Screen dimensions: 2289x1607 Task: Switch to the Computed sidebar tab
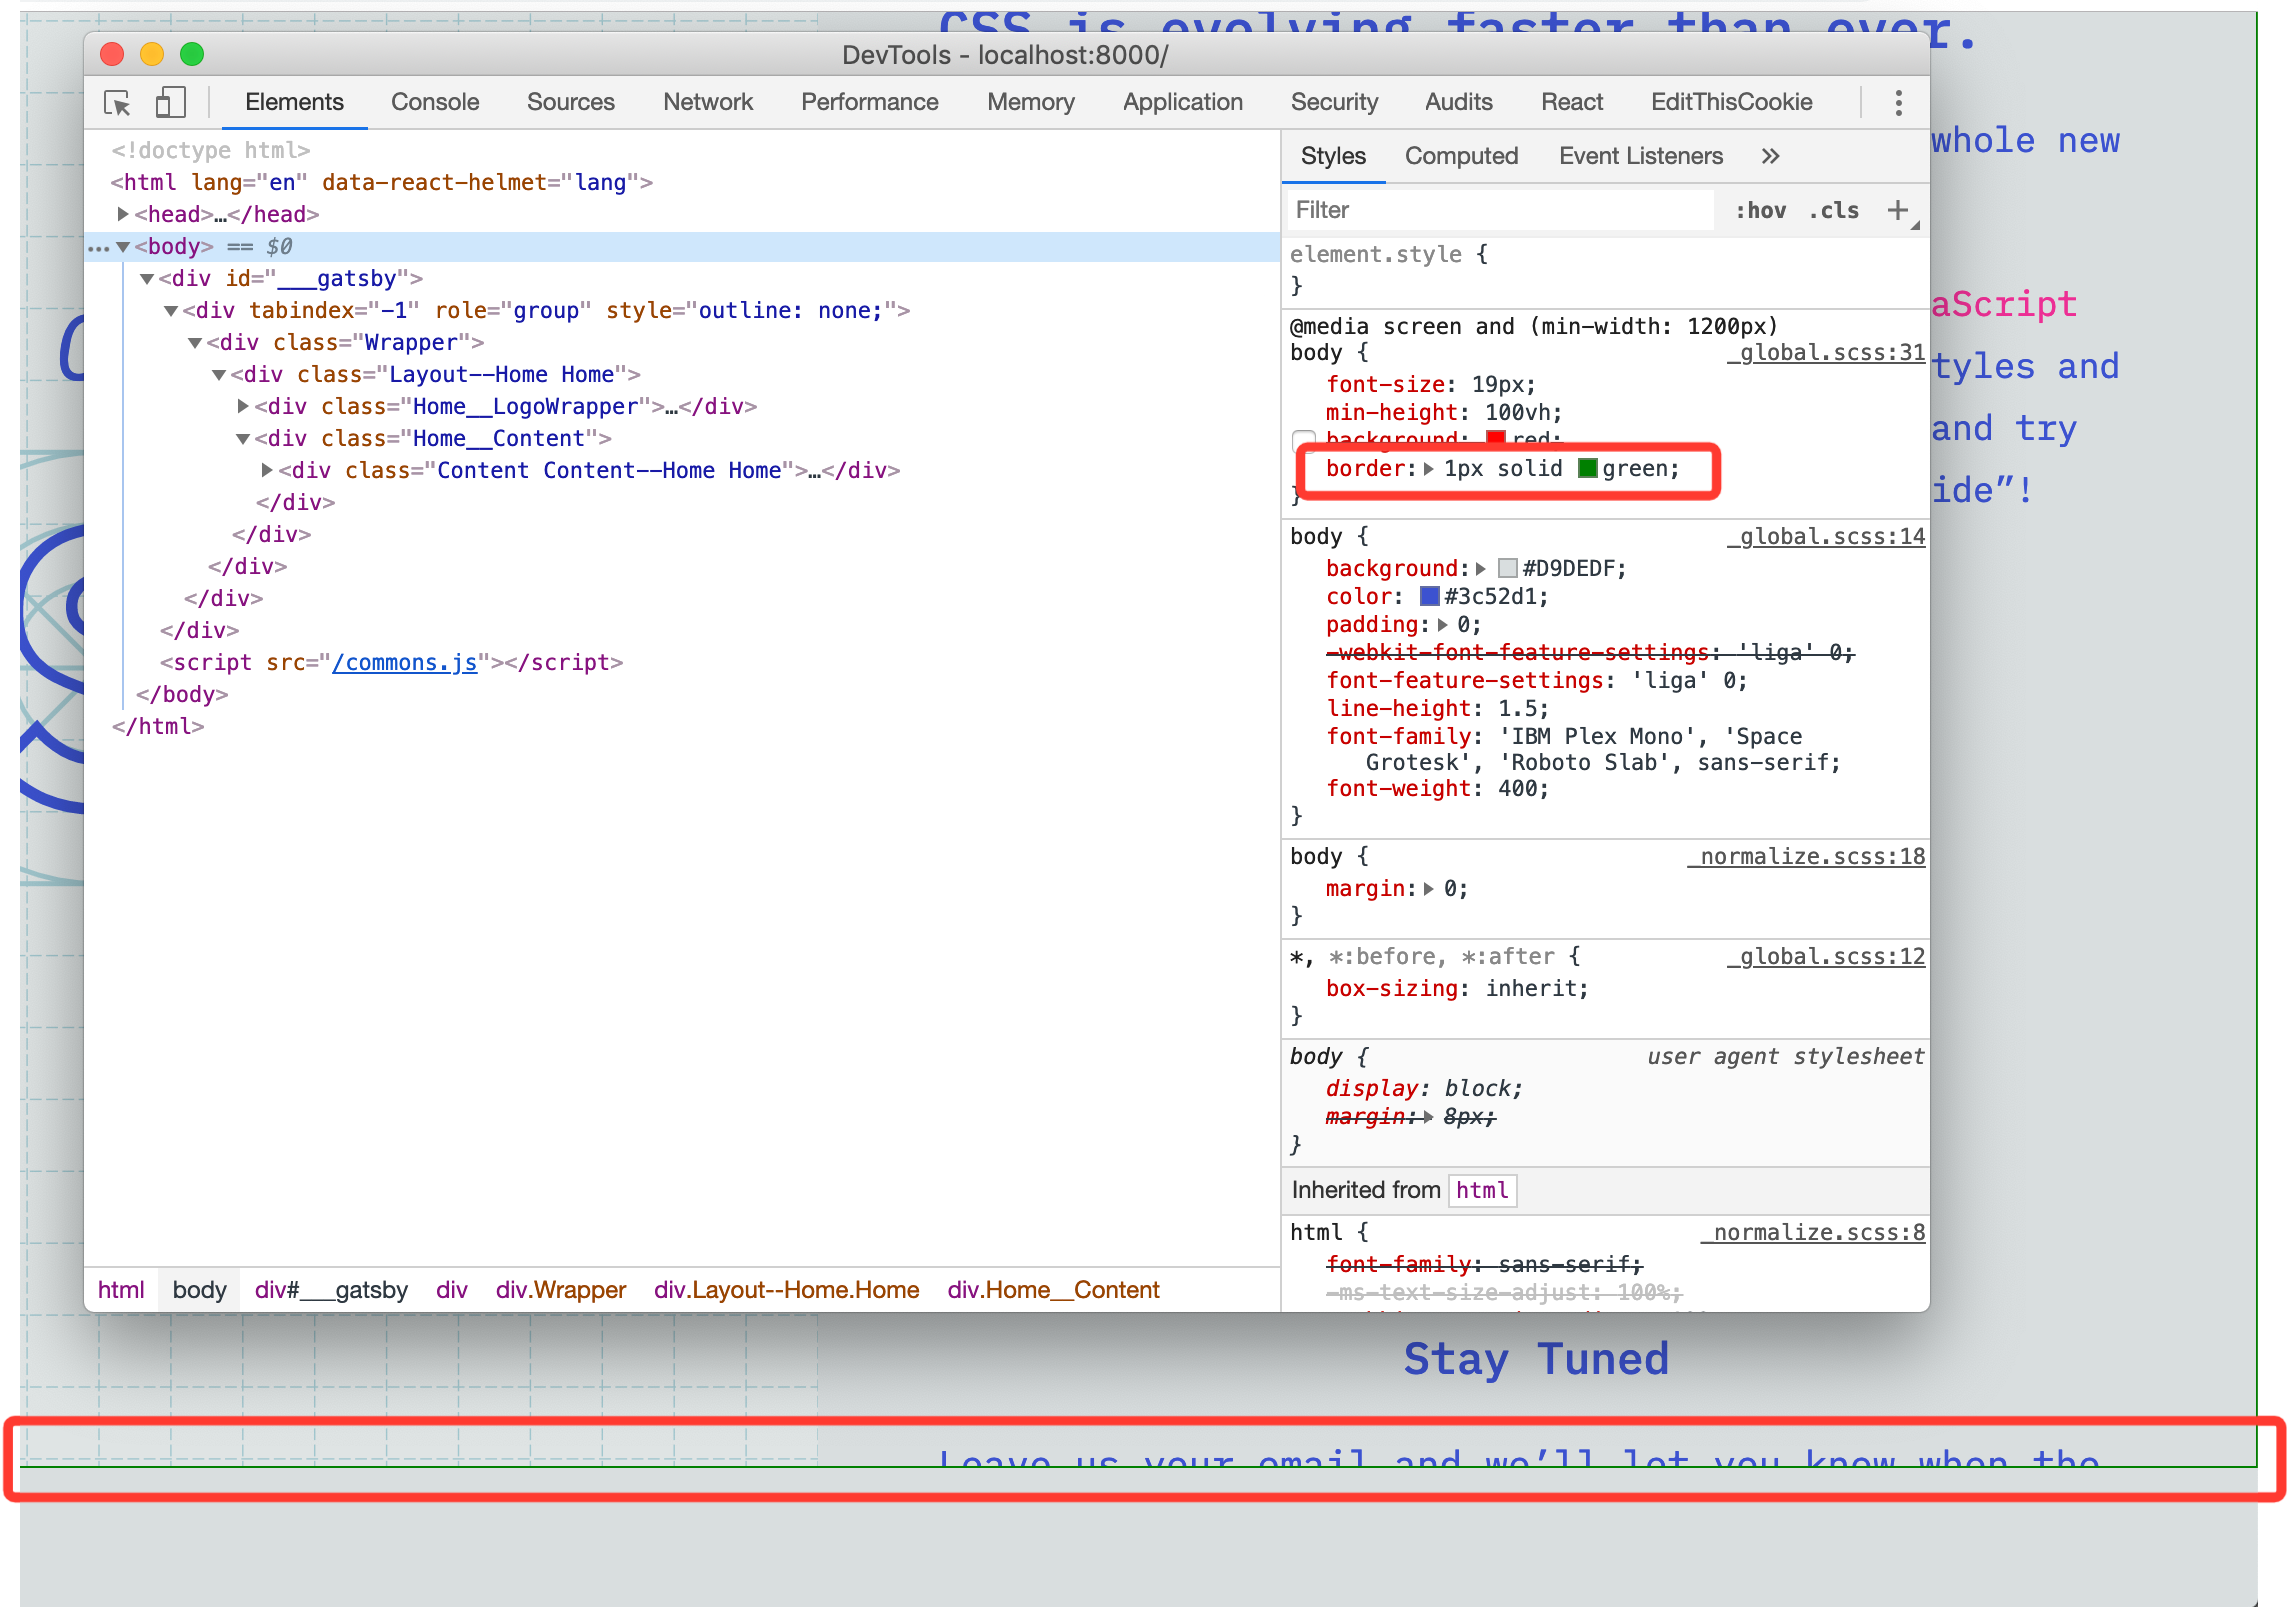click(x=1461, y=156)
